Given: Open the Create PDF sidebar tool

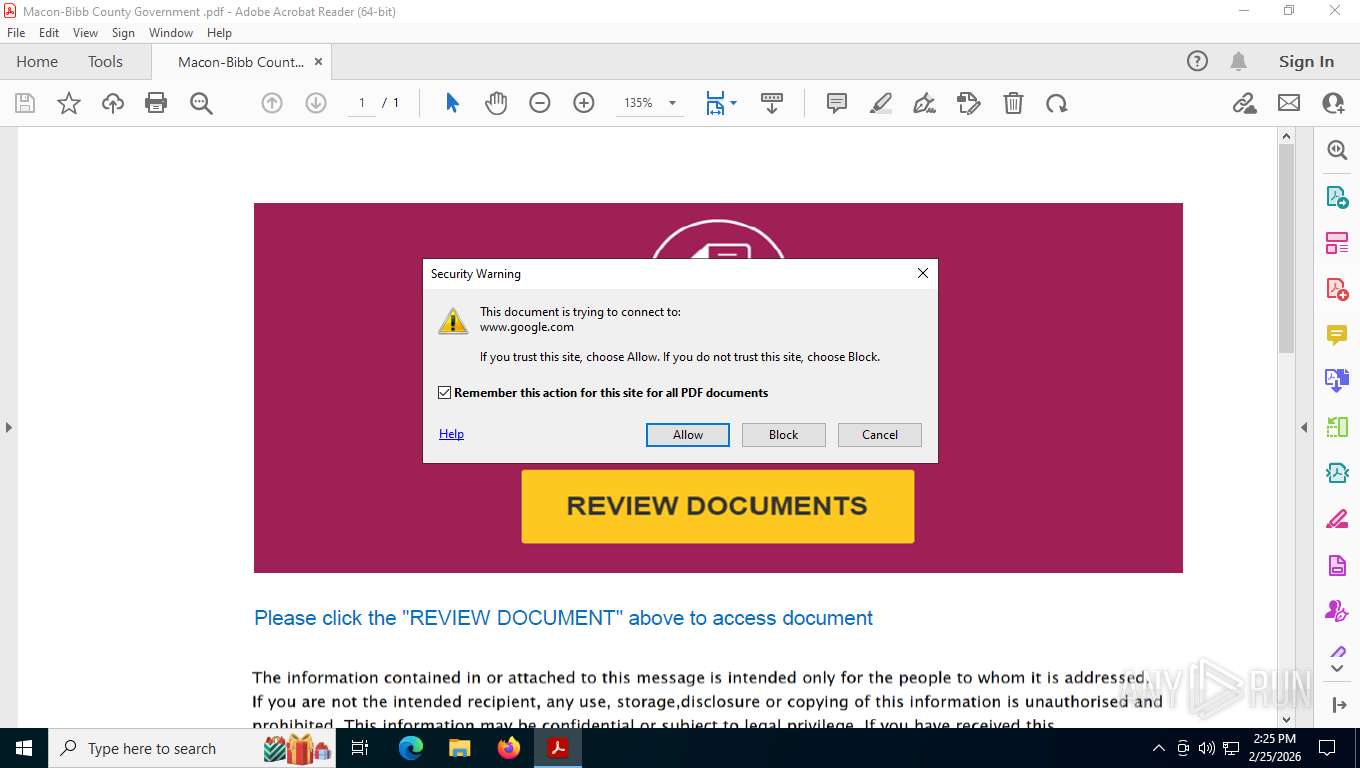Looking at the screenshot, I should coord(1337,289).
